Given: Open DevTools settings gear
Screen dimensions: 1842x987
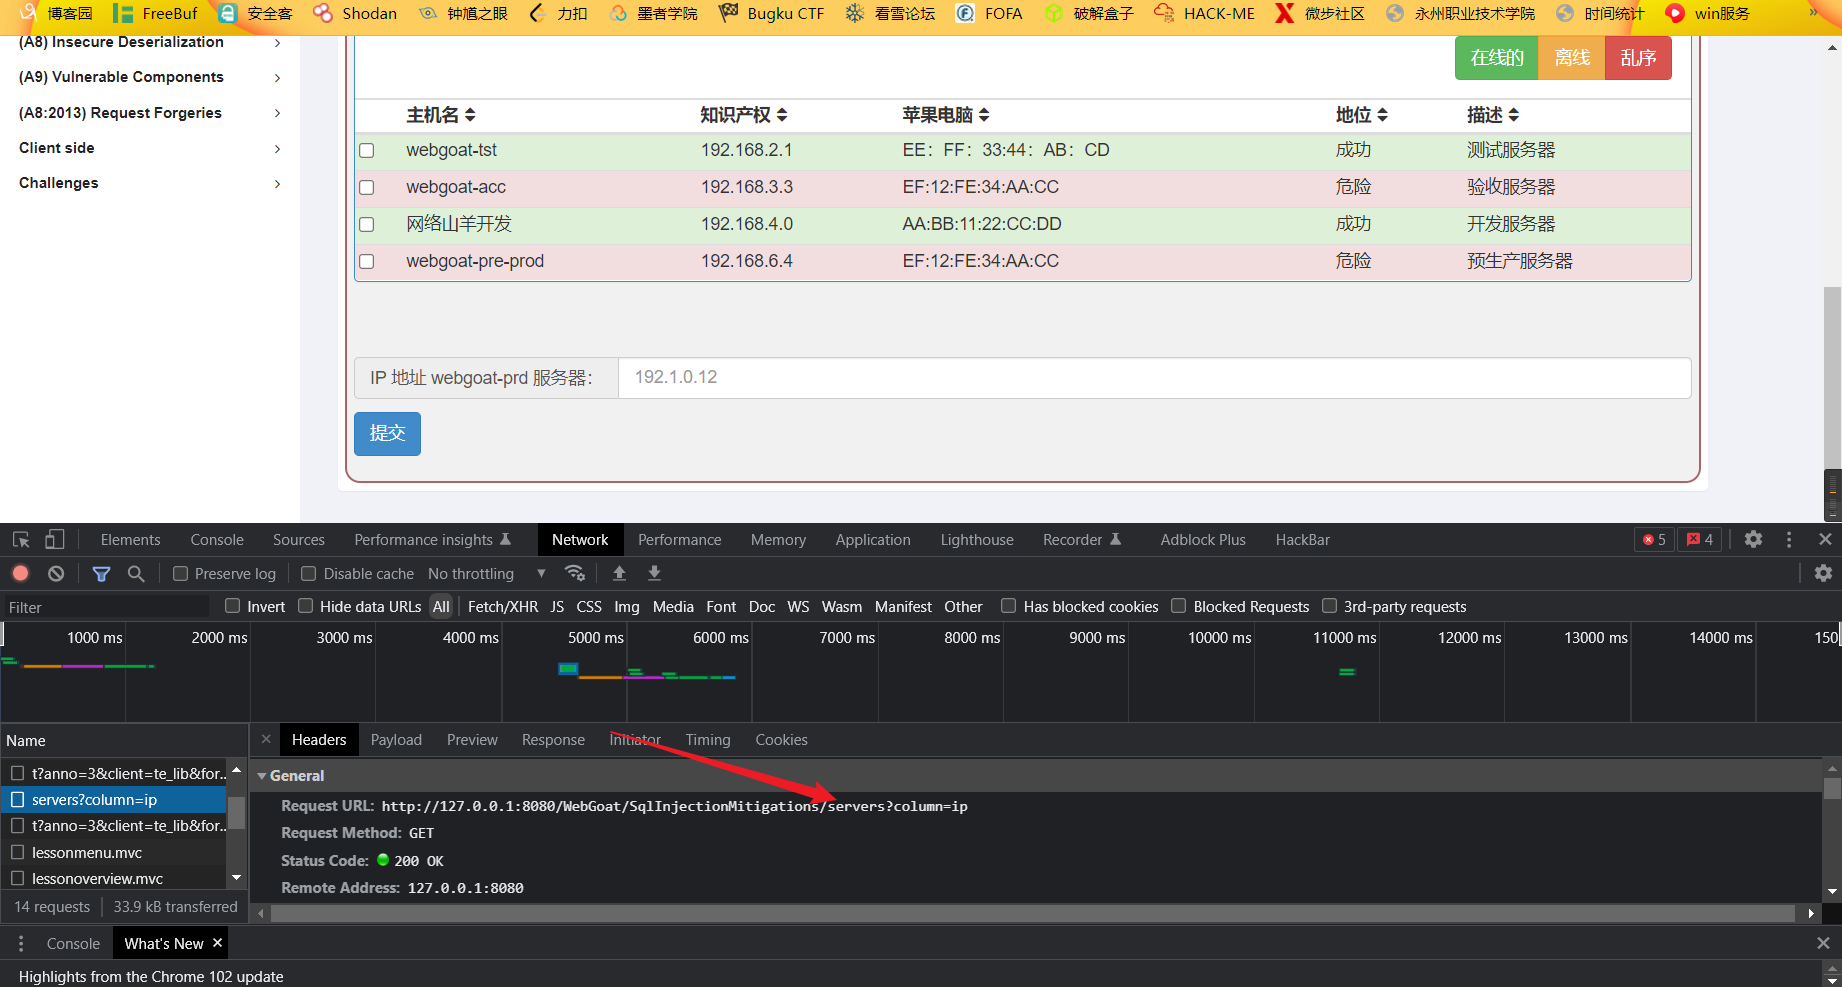Looking at the screenshot, I should tap(1754, 540).
